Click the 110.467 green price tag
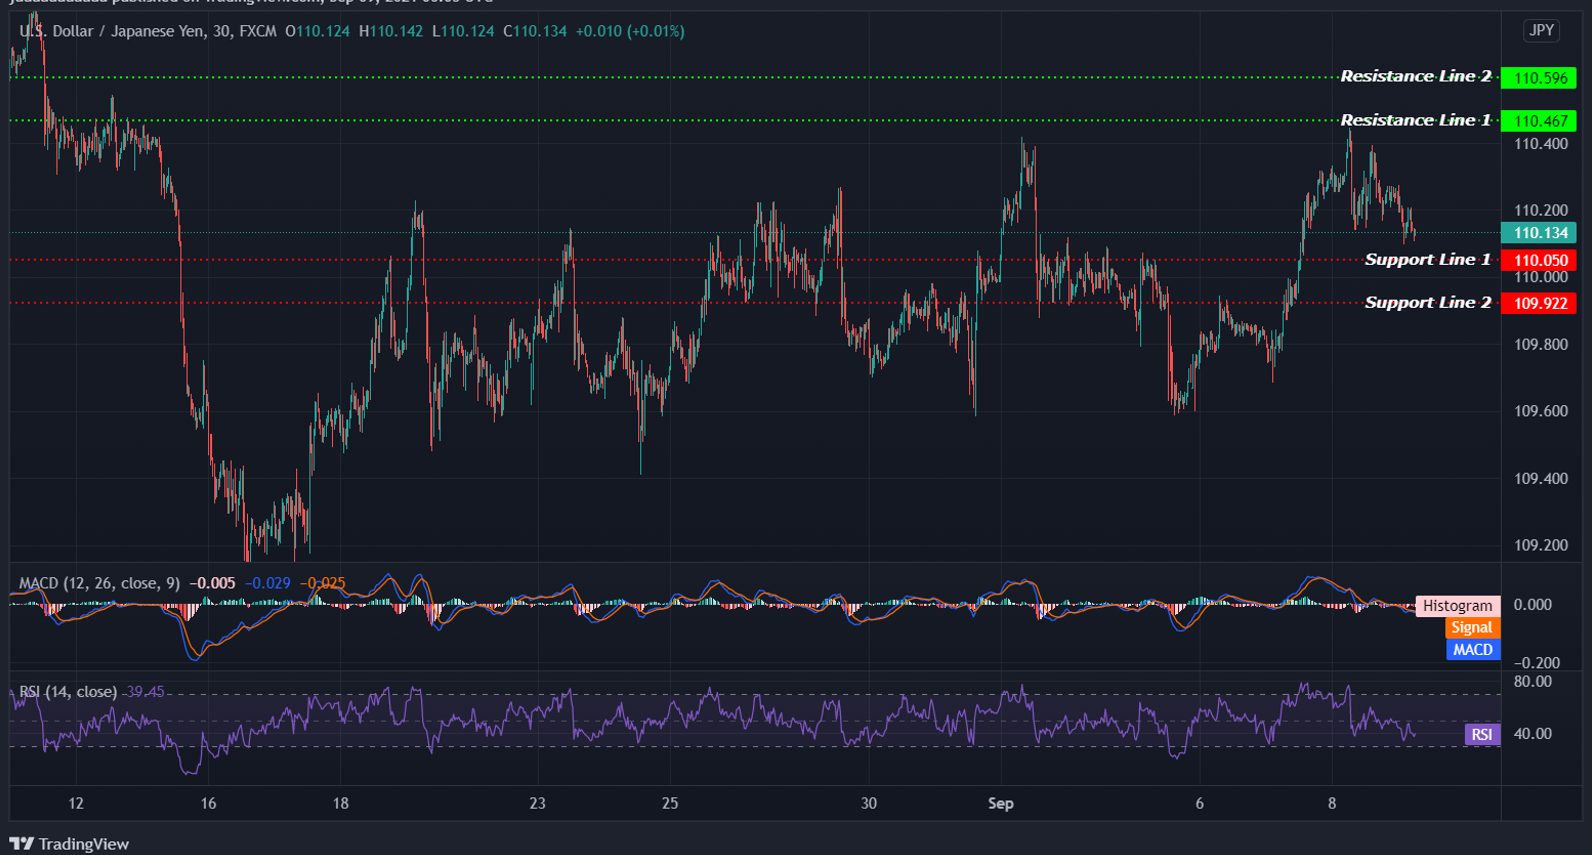 pos(1539,121)
